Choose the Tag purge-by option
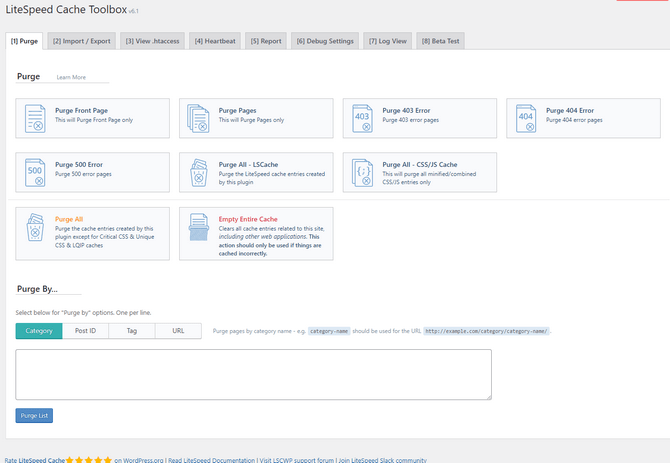 pyautogui.click(x=132, y=330)
